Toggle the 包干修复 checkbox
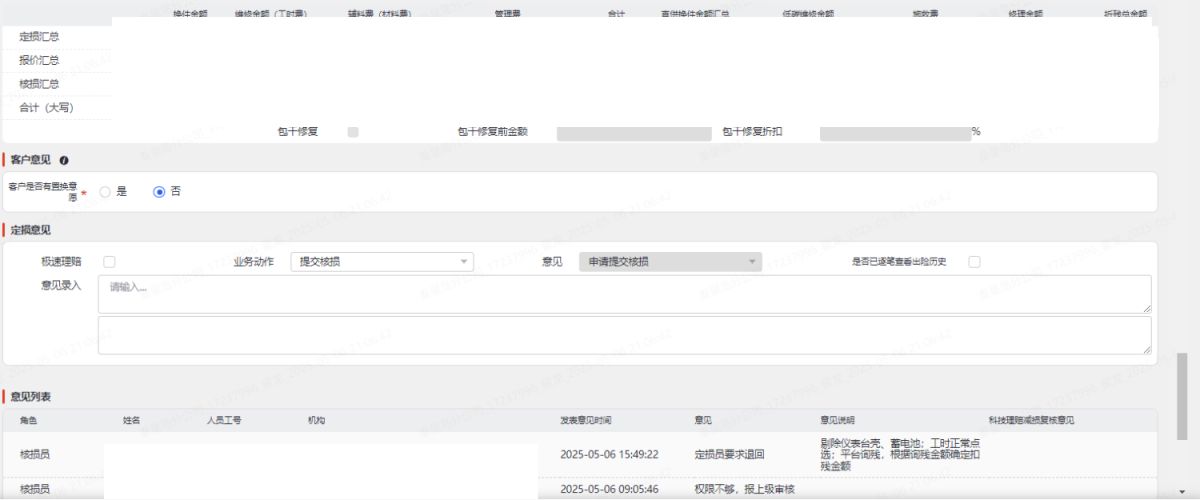 (x=353, y=132)
